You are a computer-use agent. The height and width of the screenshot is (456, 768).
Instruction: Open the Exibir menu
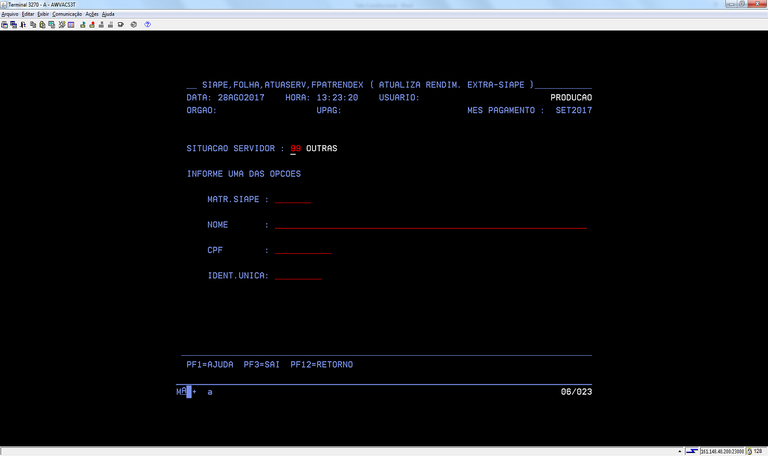[x=43, y=14]
